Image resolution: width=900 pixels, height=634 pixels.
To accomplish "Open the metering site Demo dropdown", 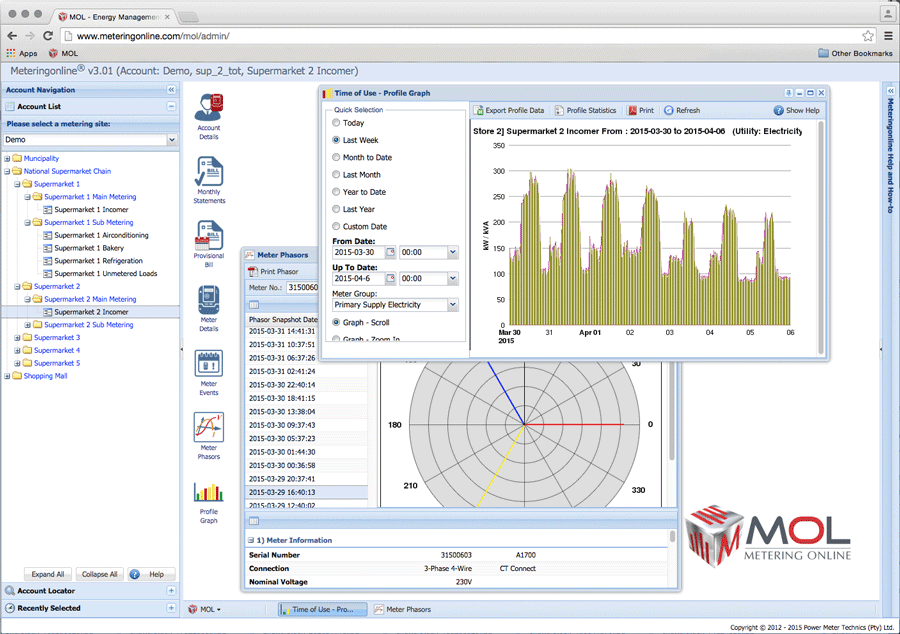I will 170,140.
